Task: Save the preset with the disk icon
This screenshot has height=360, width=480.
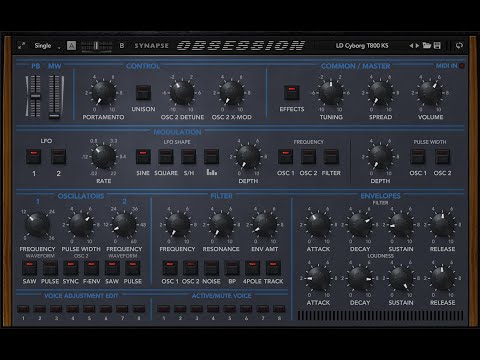Action: coord(437,45)
